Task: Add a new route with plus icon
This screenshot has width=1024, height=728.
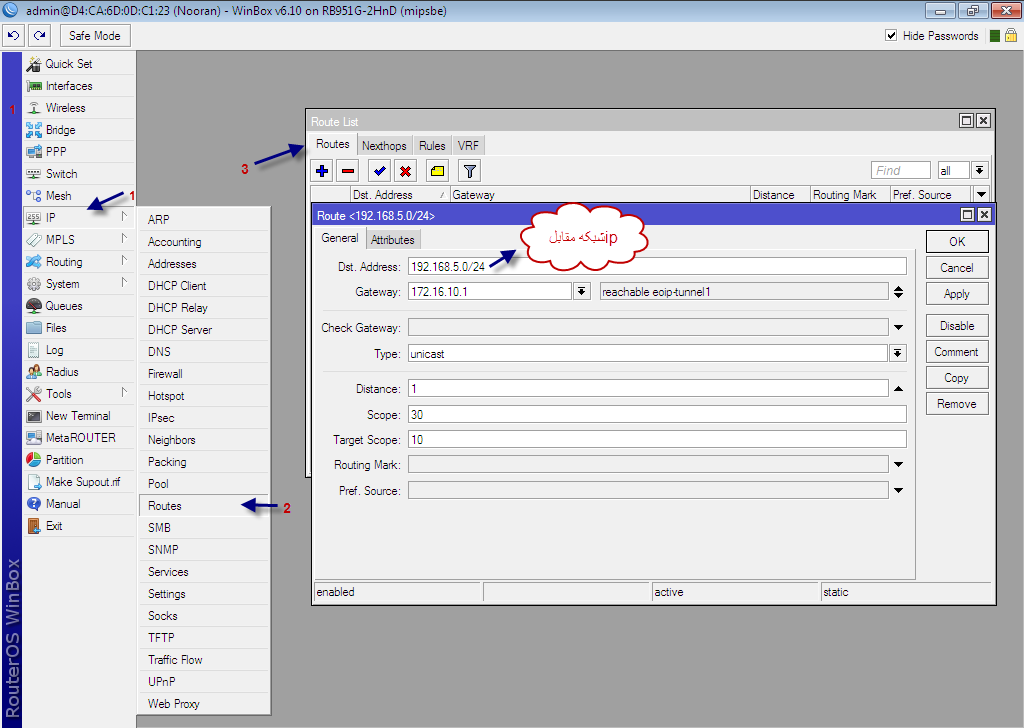Action: (x=322, y=171)
